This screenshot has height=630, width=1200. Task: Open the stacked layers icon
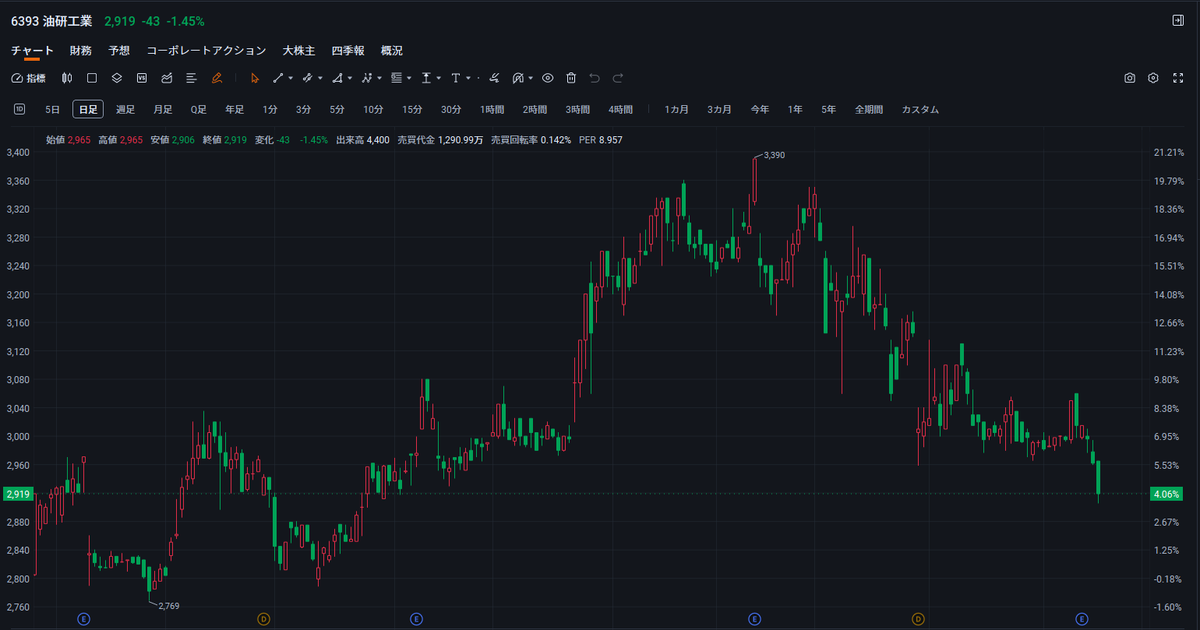coord(117,78)
